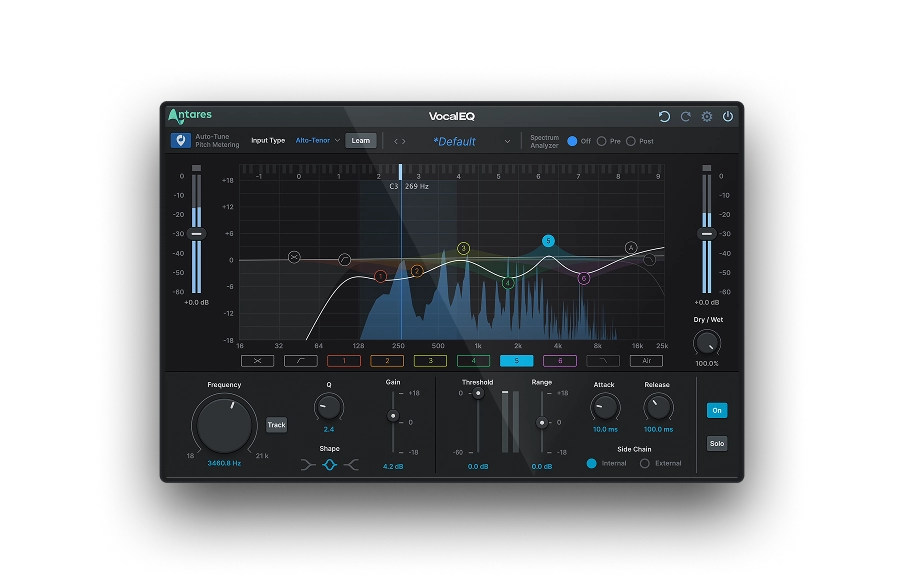The height and width of the screenshot is (584, 904).
Task: Select band 6 tab
Action: click(560, 361)
